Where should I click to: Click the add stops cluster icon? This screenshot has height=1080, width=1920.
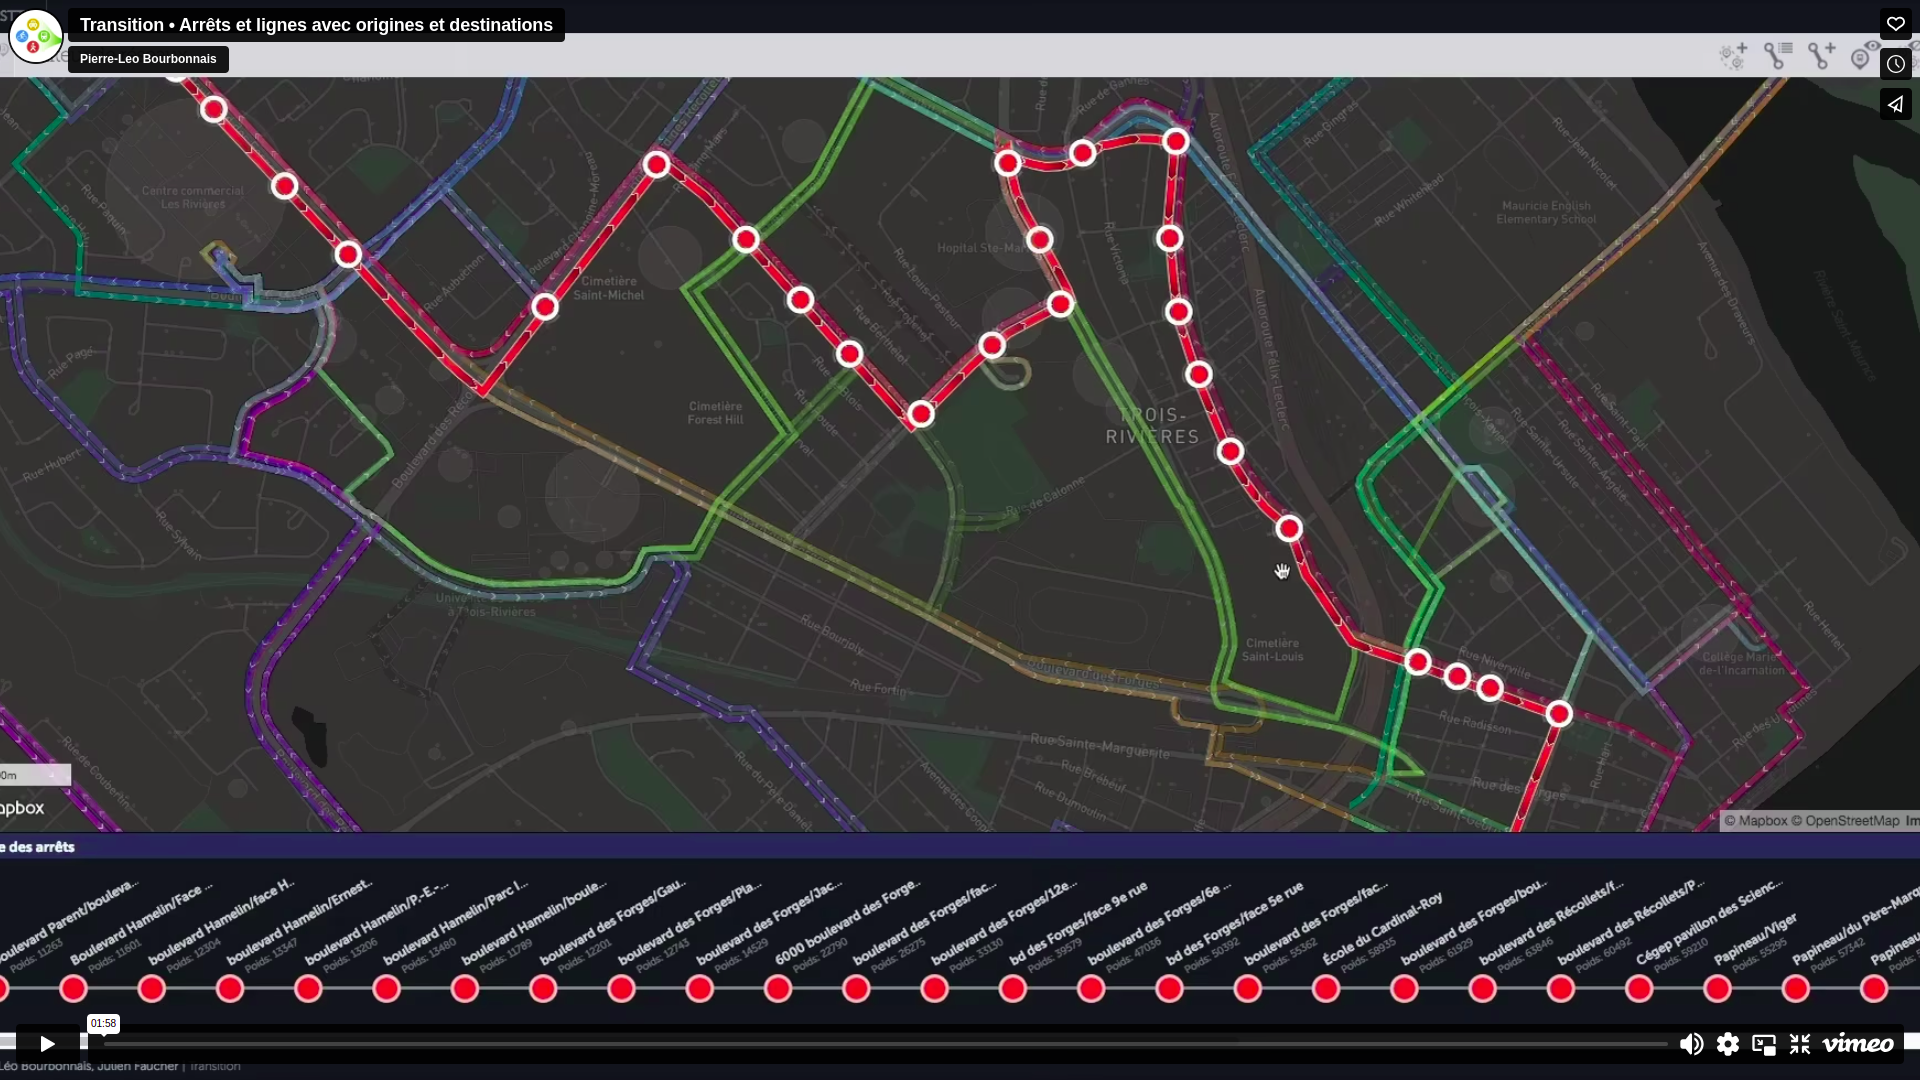coord(1733,56)
